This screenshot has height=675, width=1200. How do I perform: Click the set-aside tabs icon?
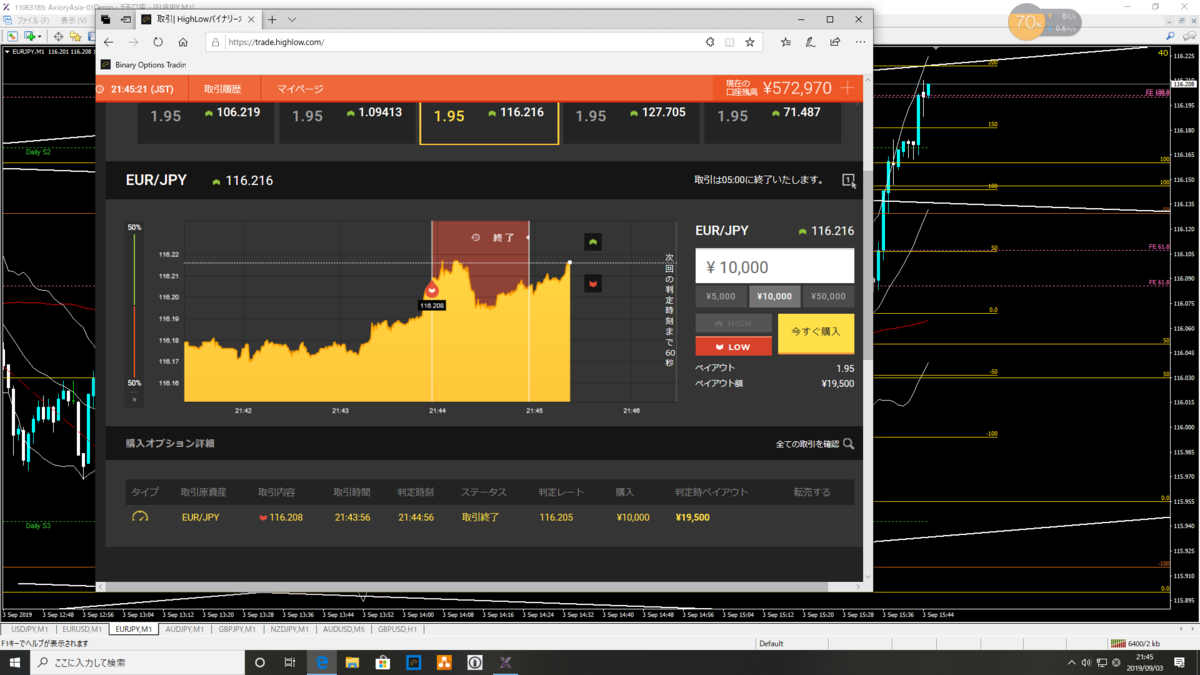[126, 19]
